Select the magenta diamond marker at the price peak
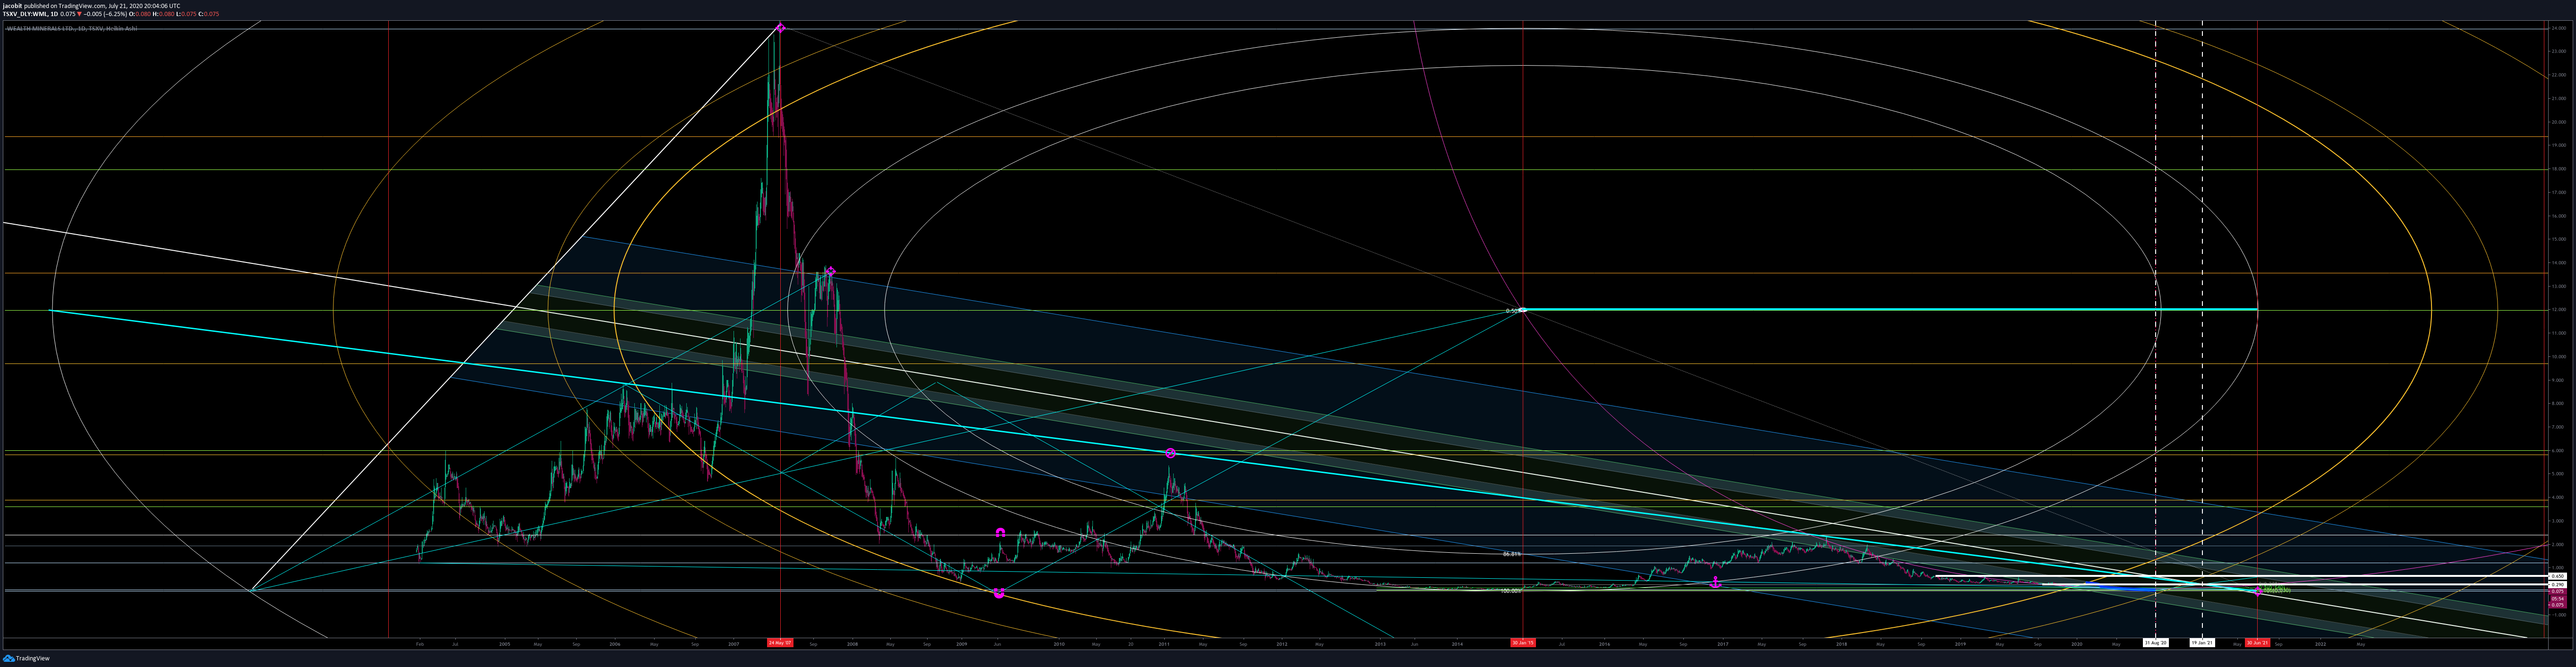 click(781, 28)
